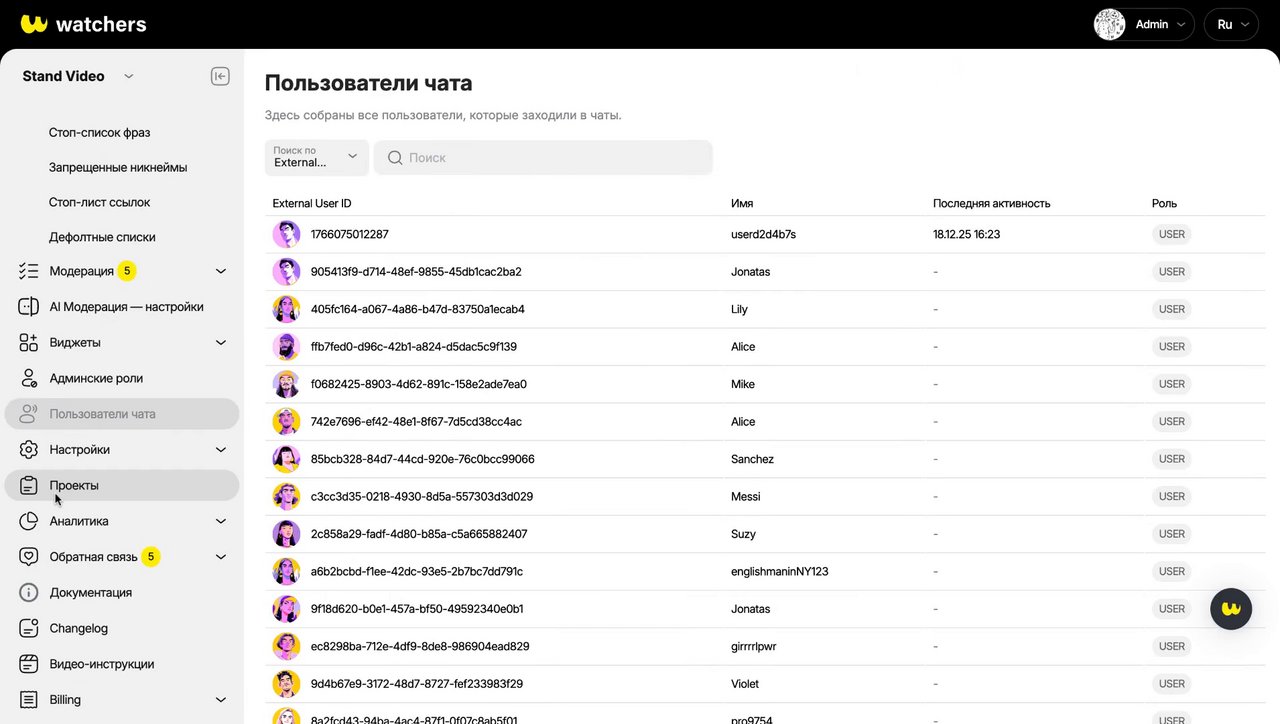
Task: Open 'Стоп-лист ссылок' menu item
Action: (x=99, y=202)
